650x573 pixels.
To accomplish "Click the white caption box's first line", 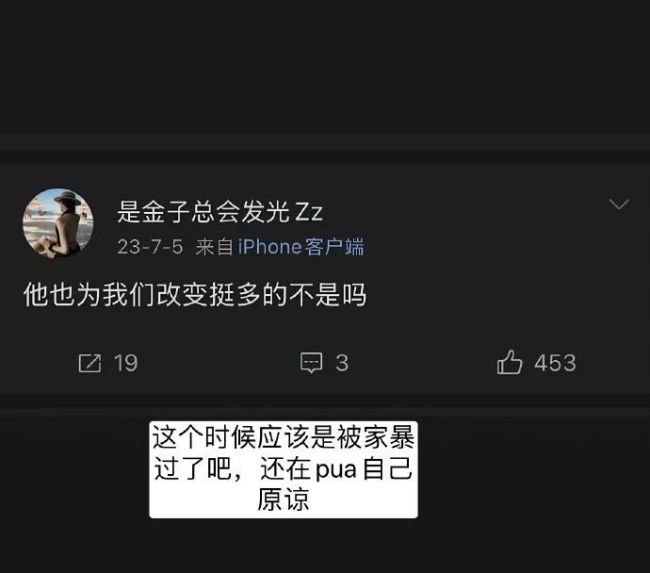I will pyautogui.click(x=283, y=438).
